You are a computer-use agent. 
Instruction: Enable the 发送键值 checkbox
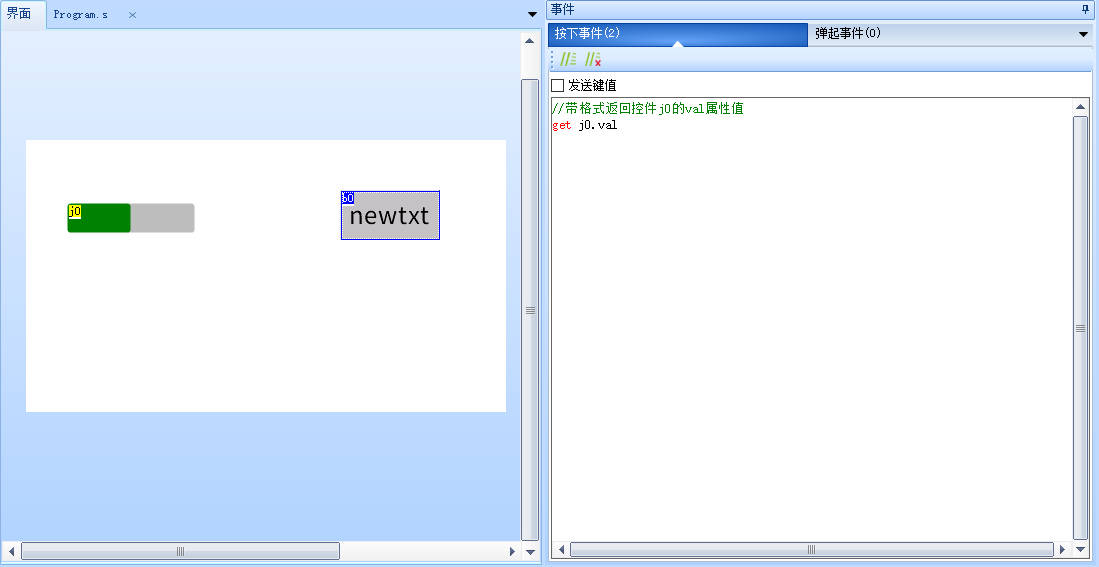click(558, 86)
